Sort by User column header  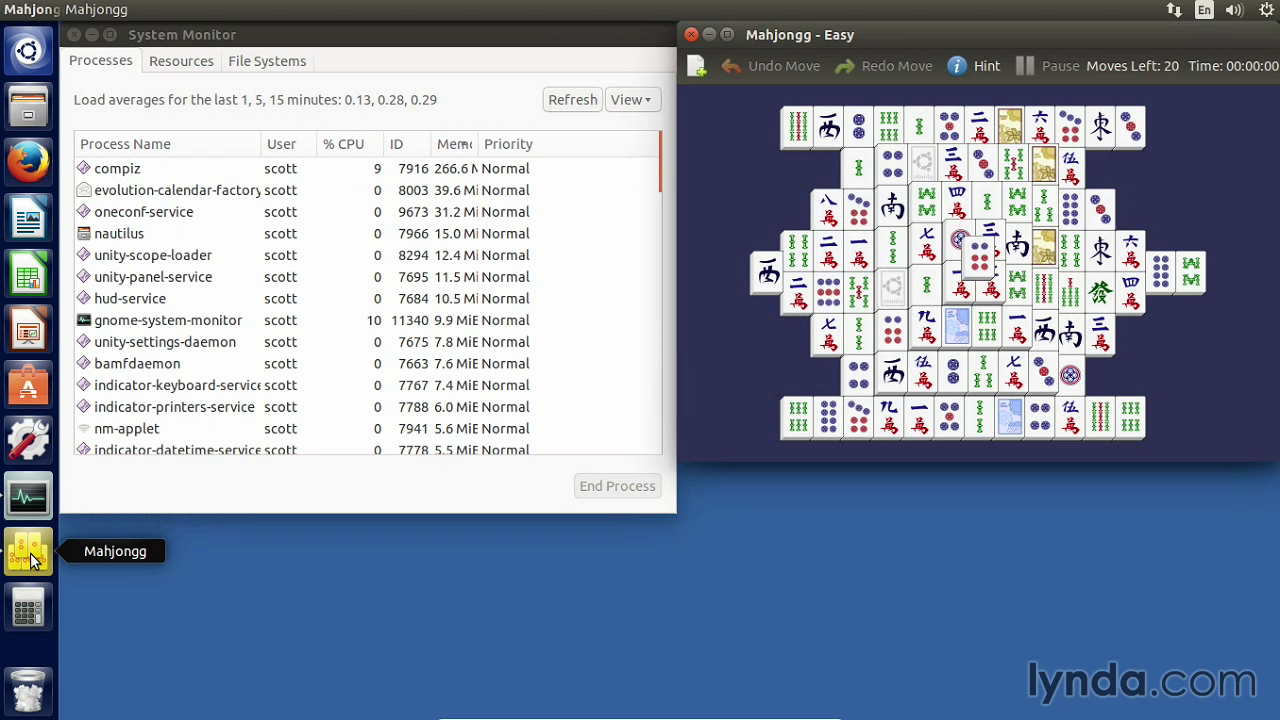pyautogui.click(x=288, y=144)
